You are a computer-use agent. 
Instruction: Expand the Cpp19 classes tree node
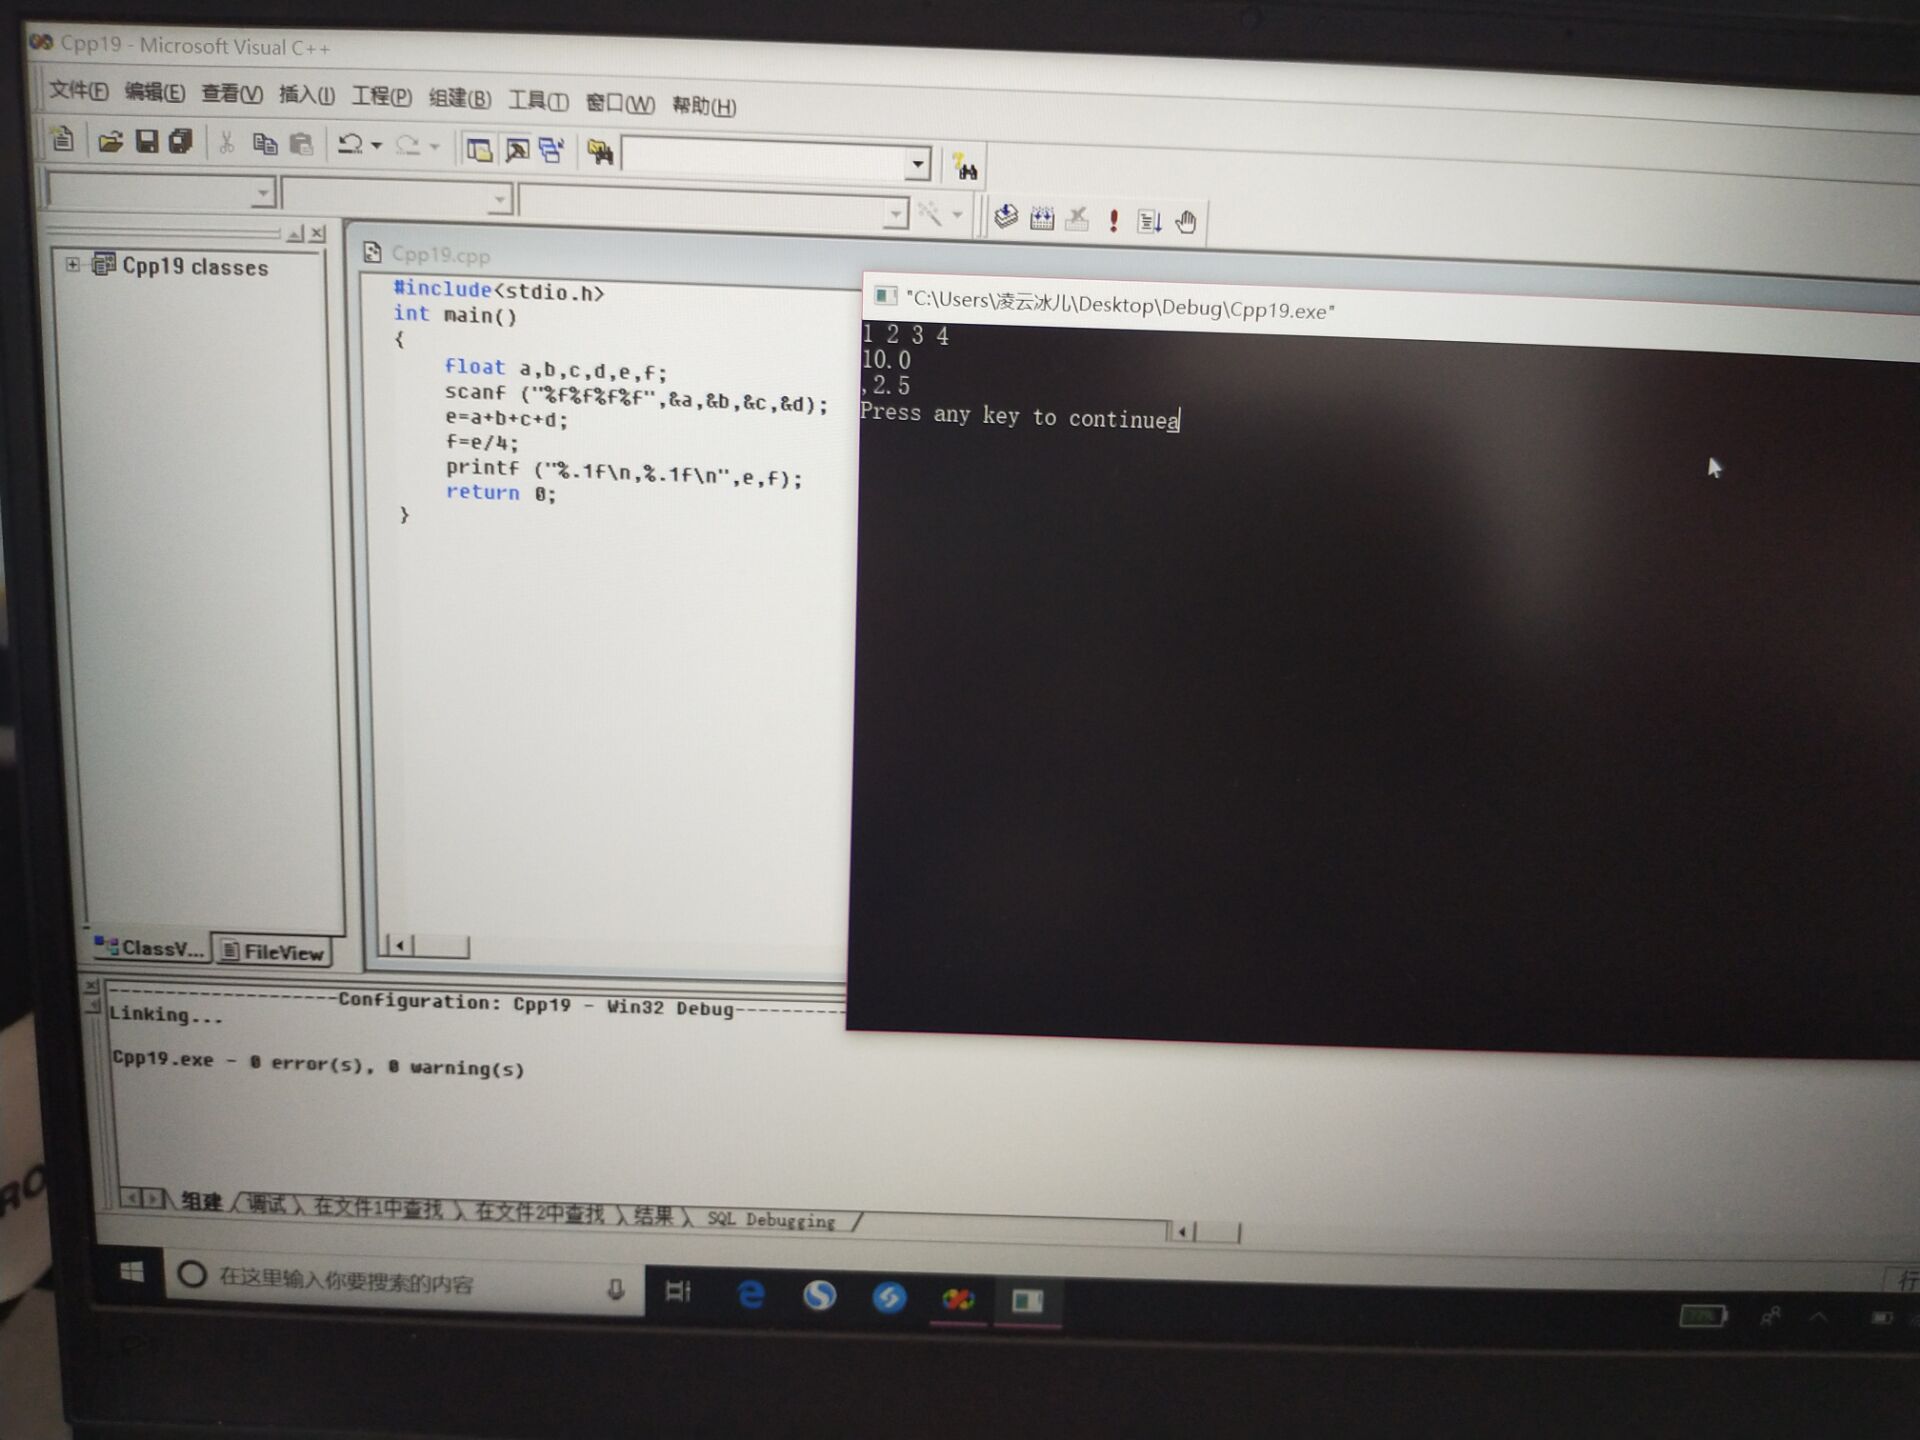[73, 264]
